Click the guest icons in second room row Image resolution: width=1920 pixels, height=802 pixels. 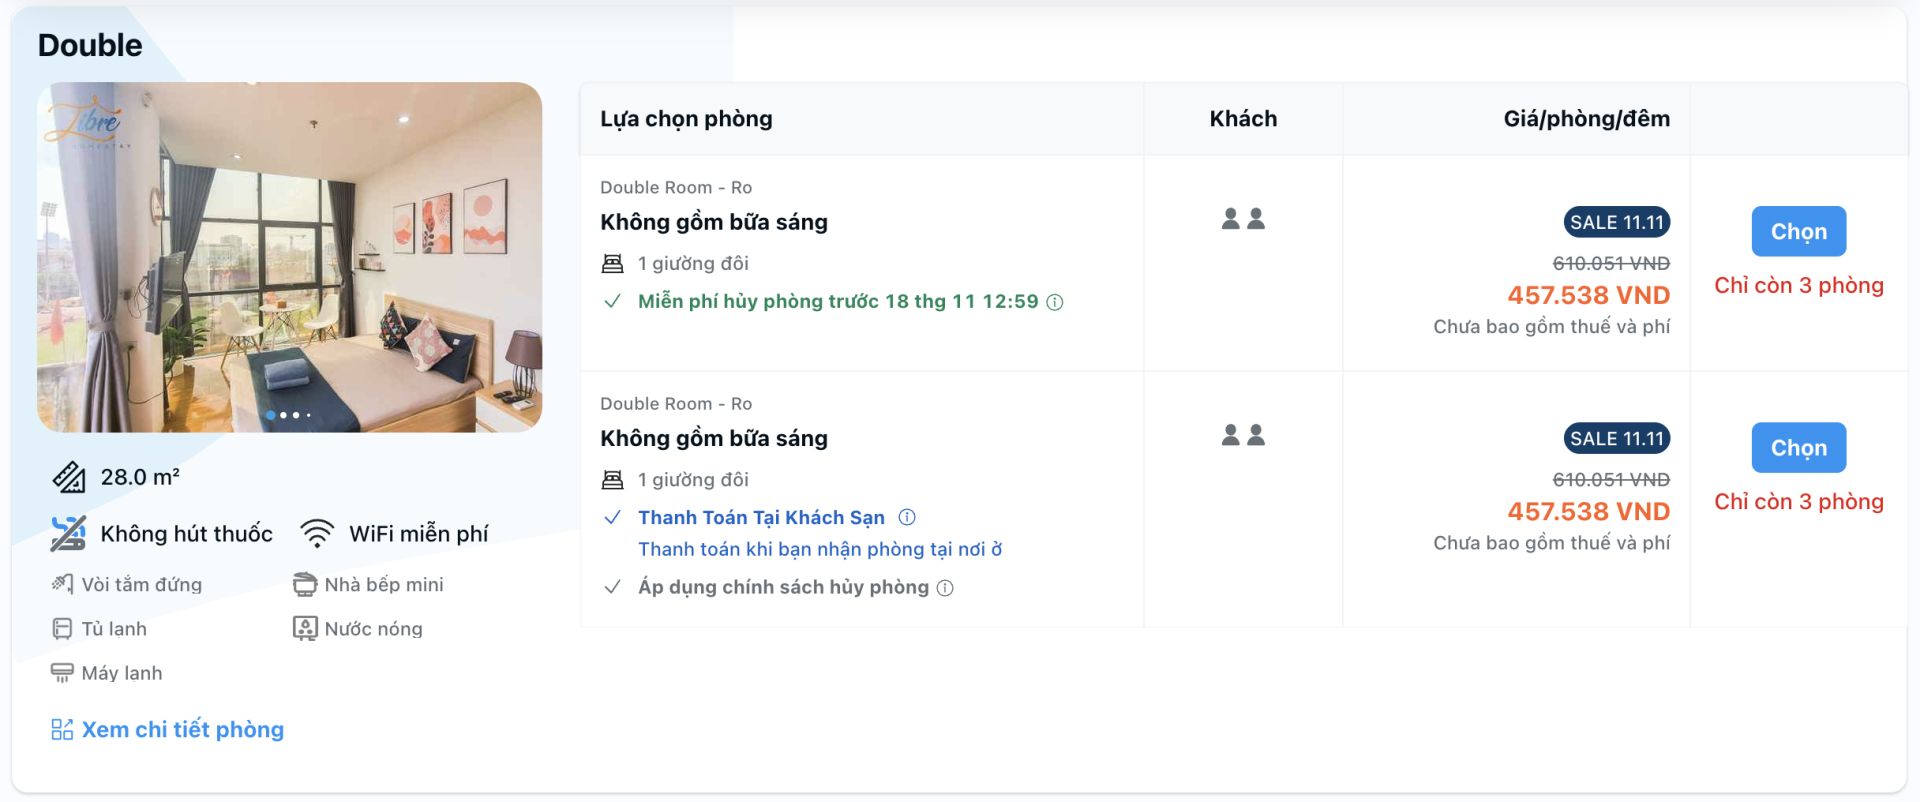[x=1243, y=435]
